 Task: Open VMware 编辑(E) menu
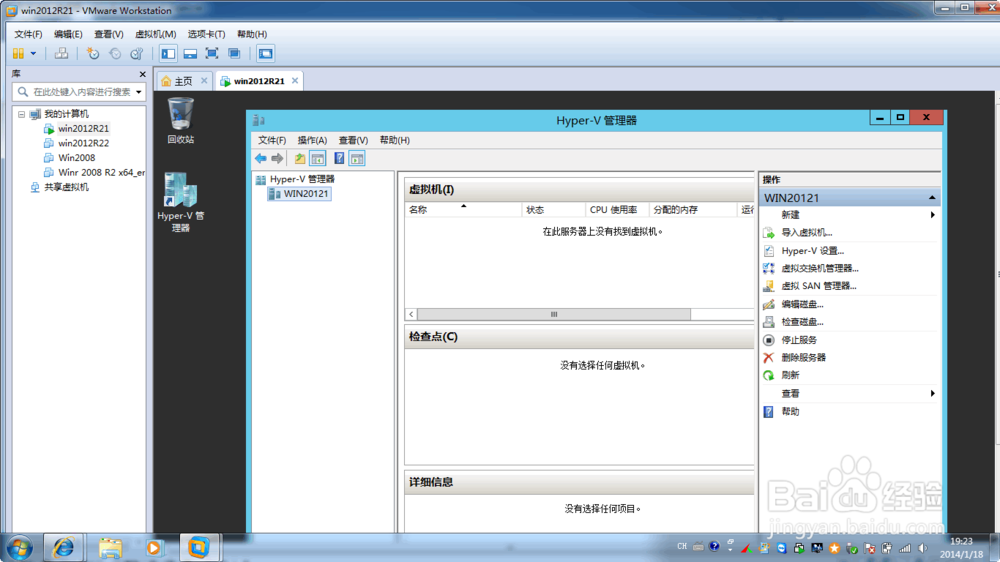[68, 34]
